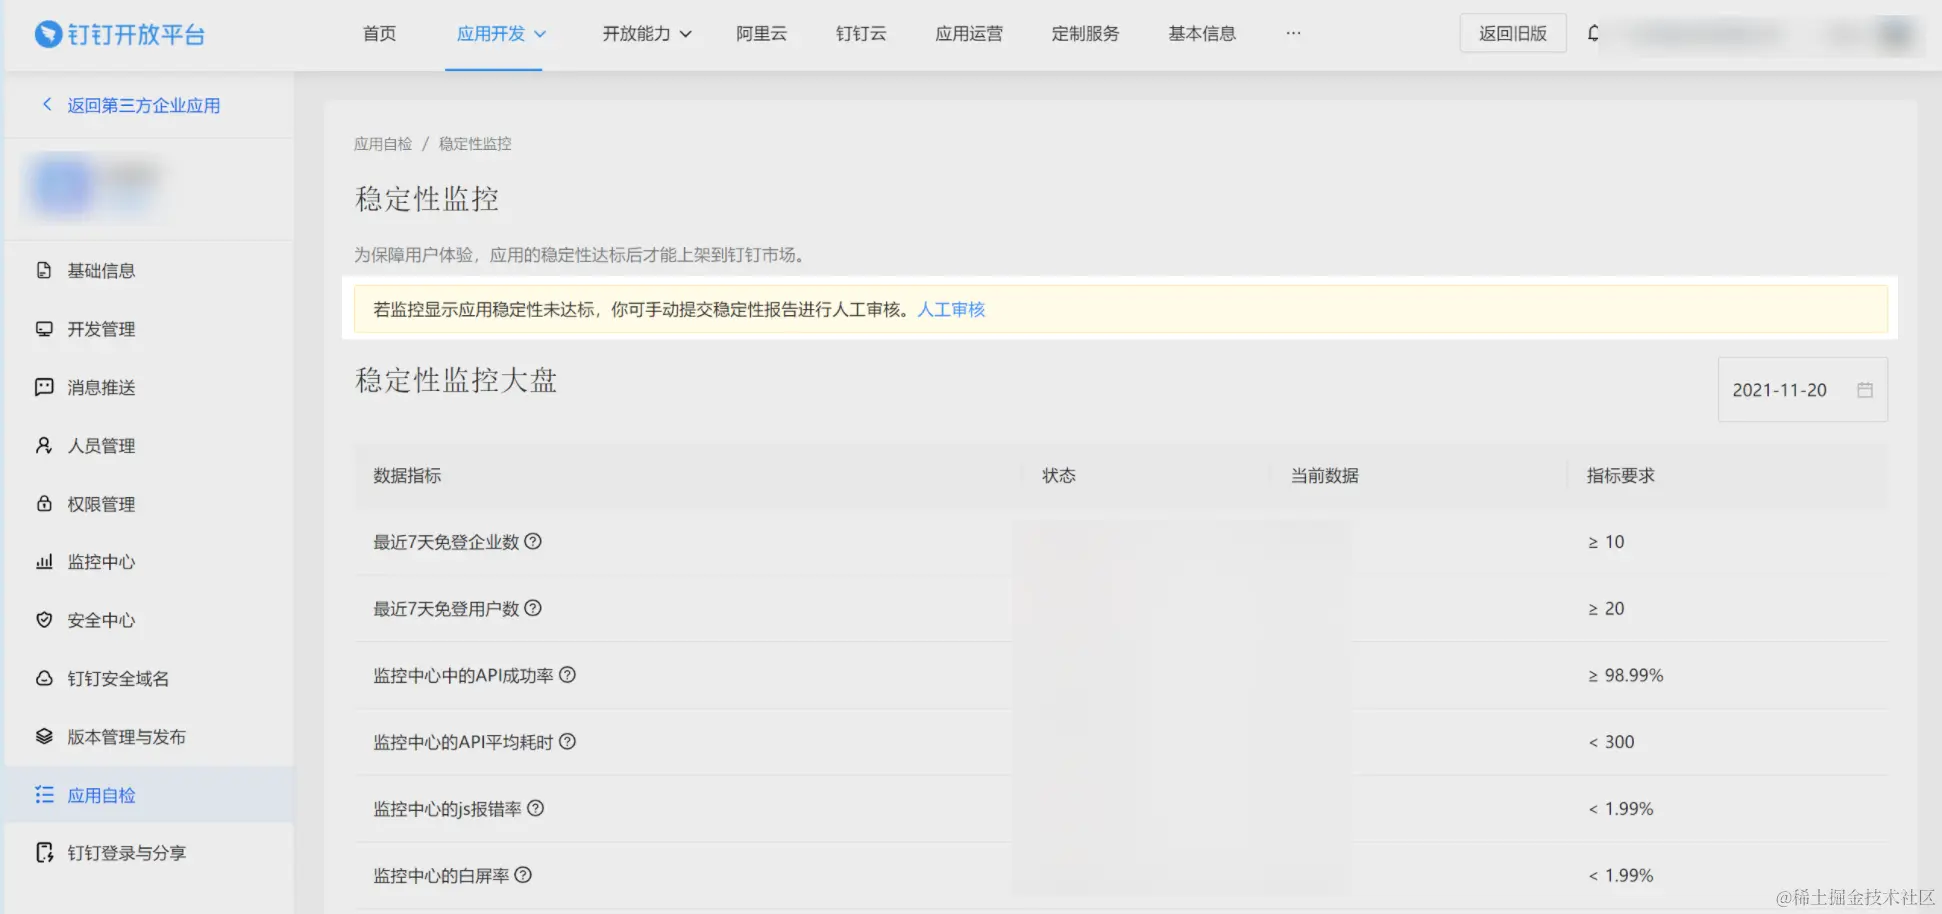Viewport: 1942px width, 914px height.
Task: Click the 当前数据 column header
Action: coord(1325,476)
